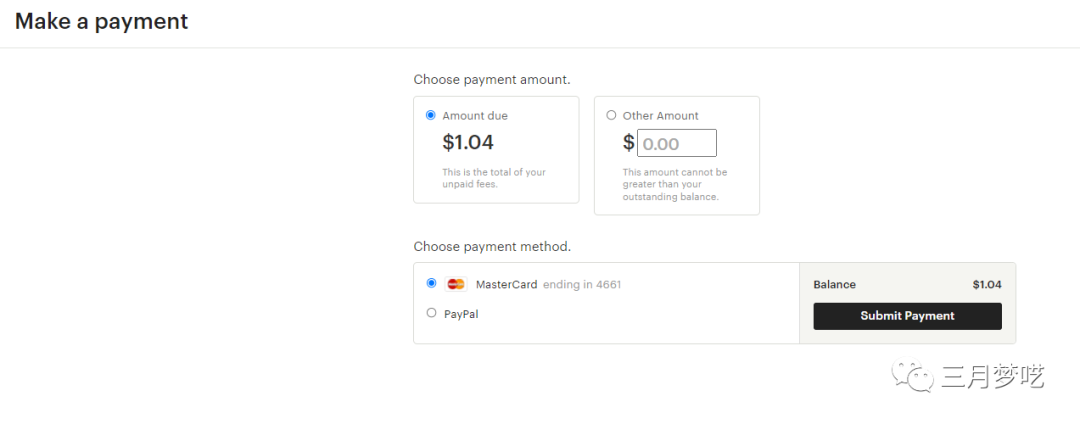Click the WeChat watermark logo icon
Viewport: 1080px width, 424px height.
pyautogui.click(x=915, y=377)
